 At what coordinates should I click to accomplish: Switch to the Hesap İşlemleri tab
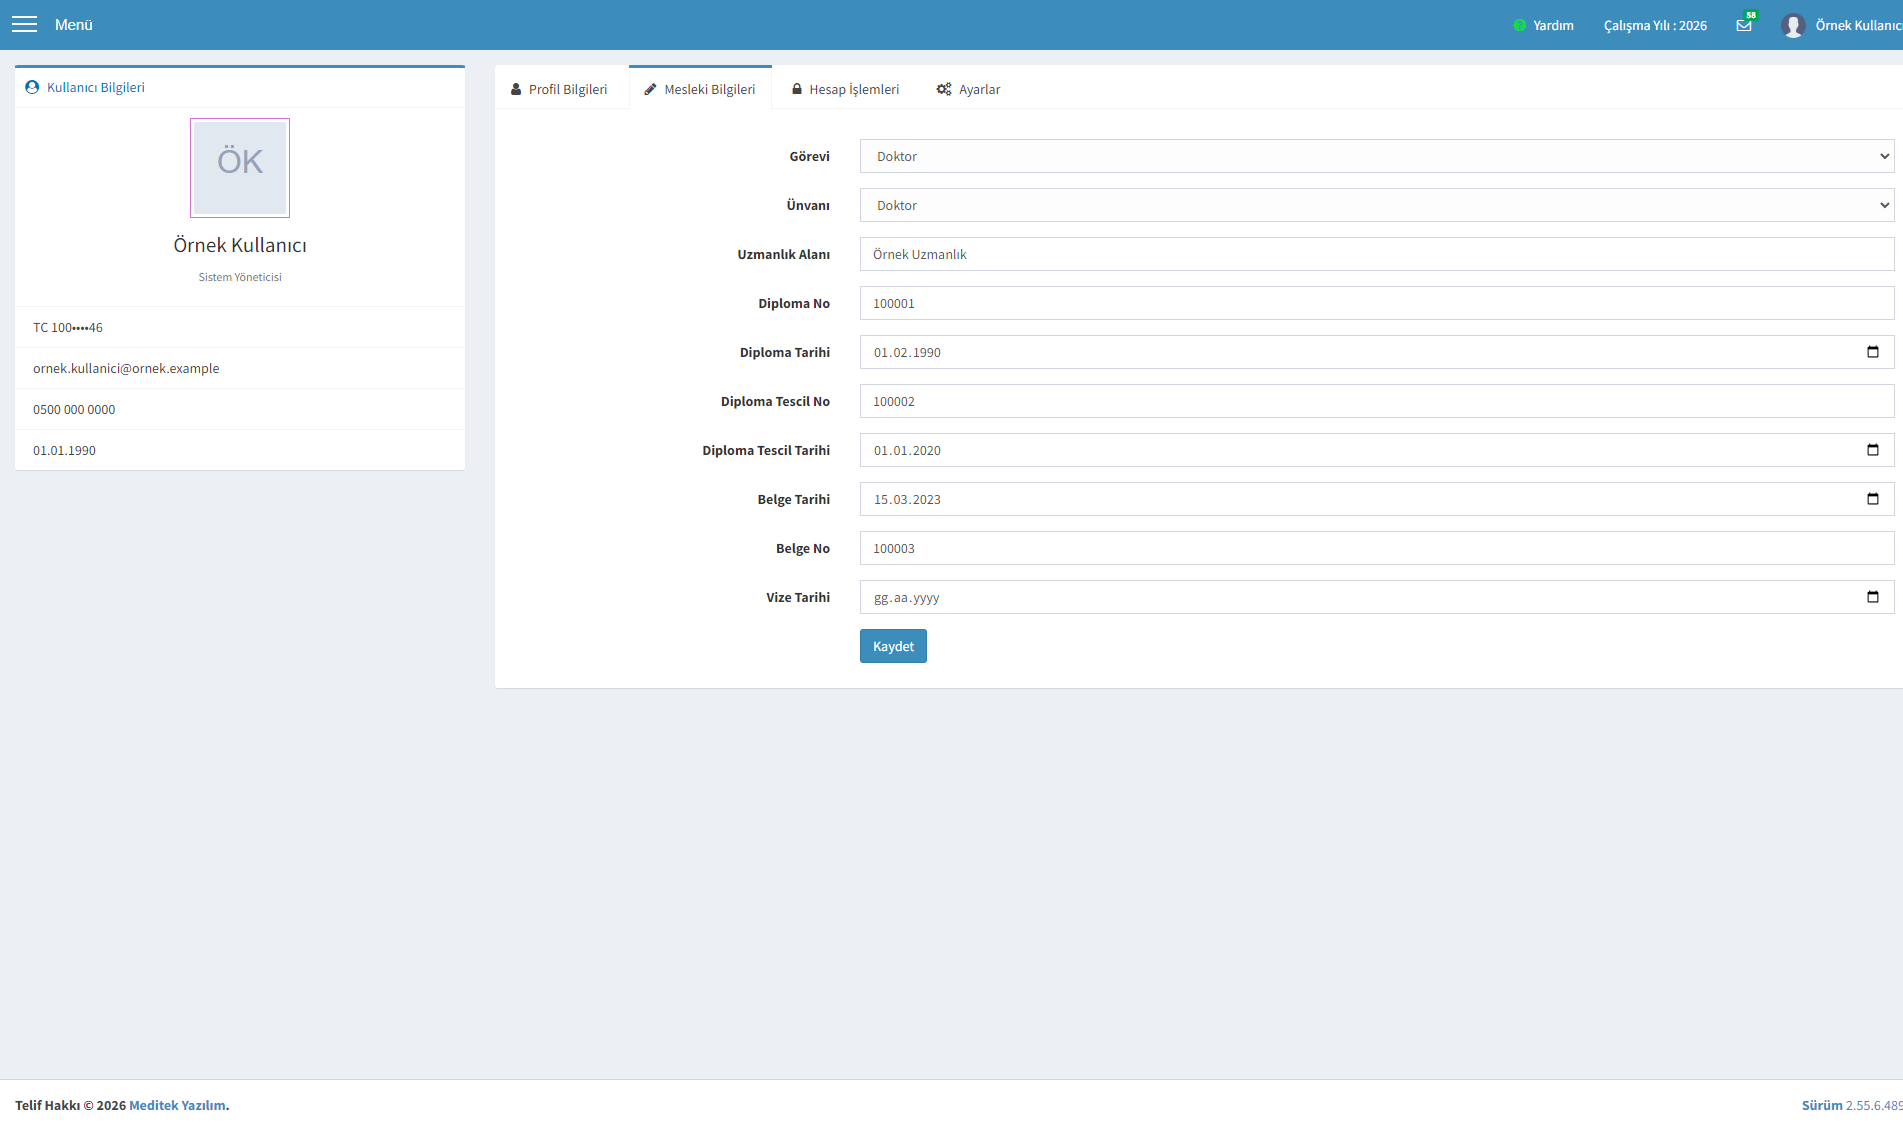coord(846,89)
